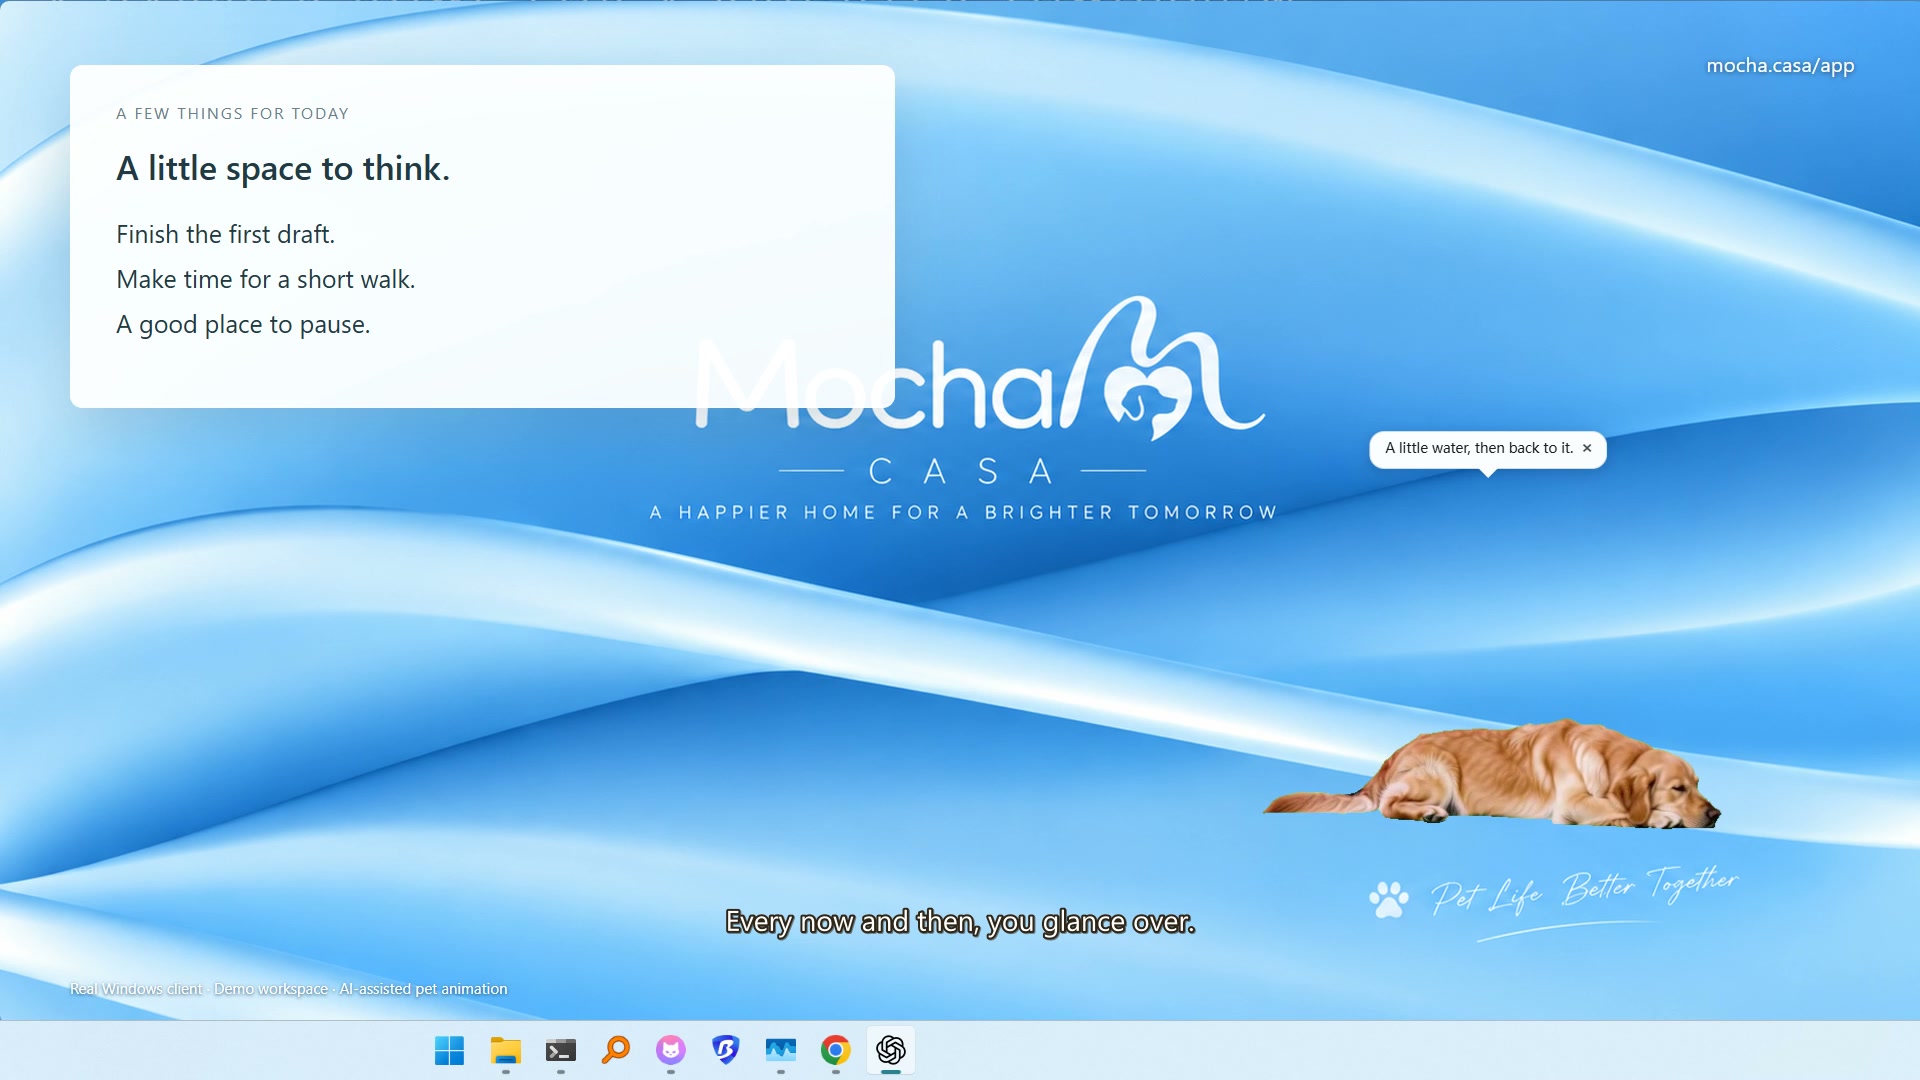This screenshot has height=1080, width=1920.
Task: Click 'Finish the first draft.' line
Action: point(226,235)
